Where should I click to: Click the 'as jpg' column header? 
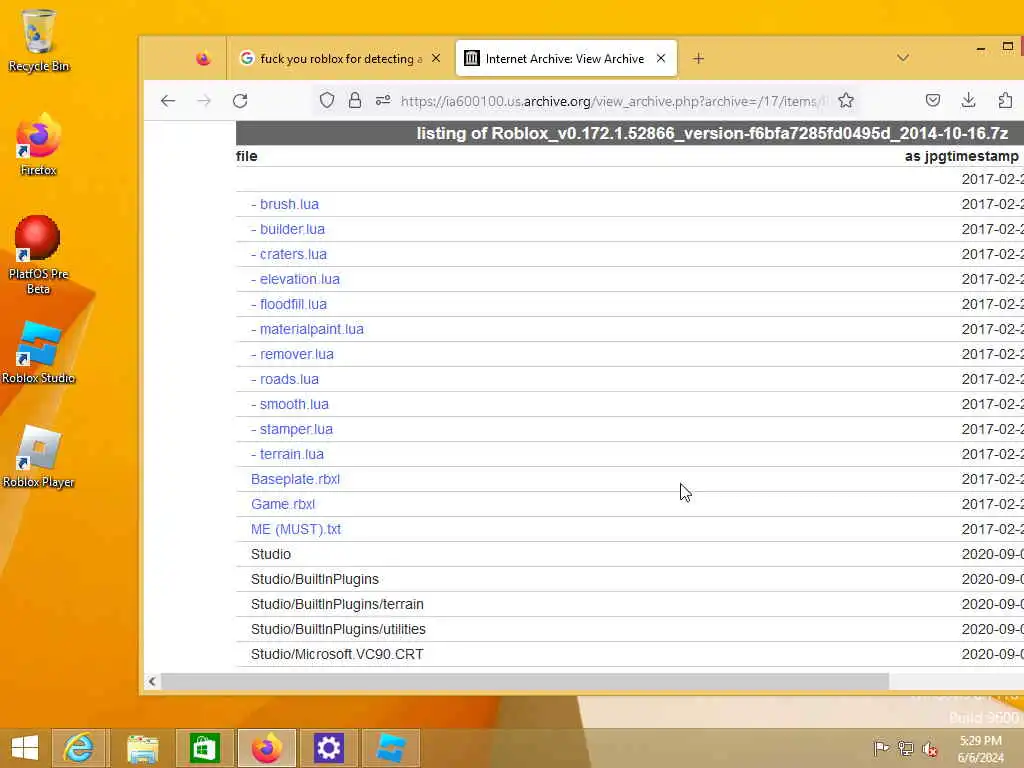[x=921, y=156]
